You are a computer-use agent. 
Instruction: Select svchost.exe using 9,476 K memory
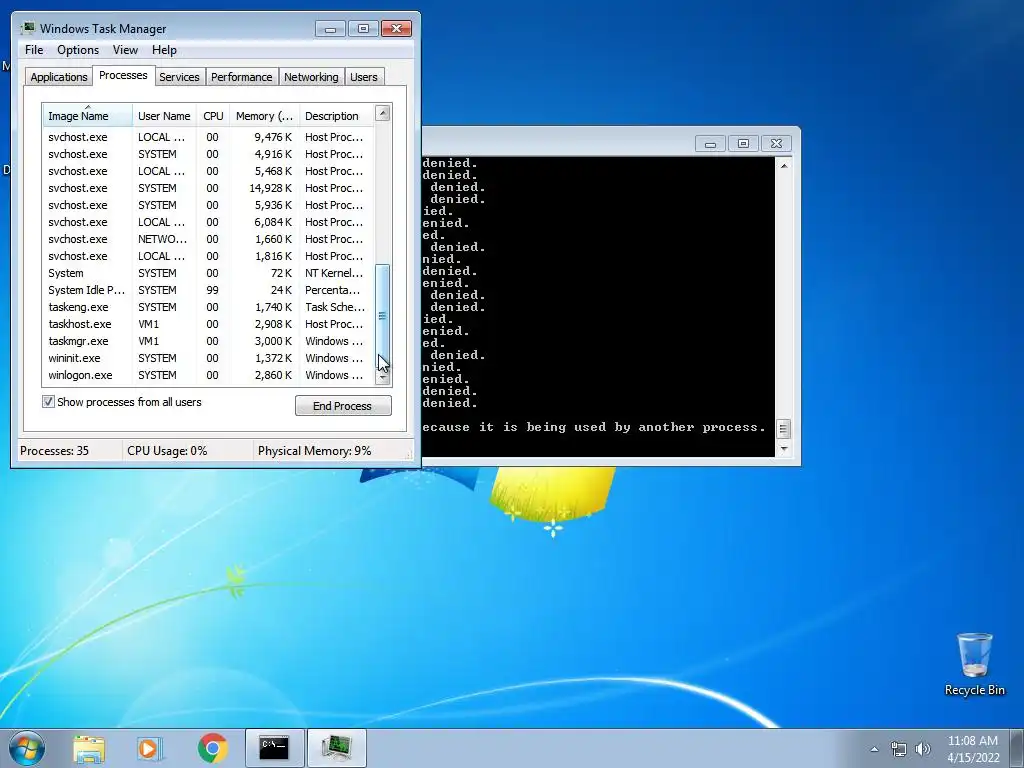pos(208,137)
